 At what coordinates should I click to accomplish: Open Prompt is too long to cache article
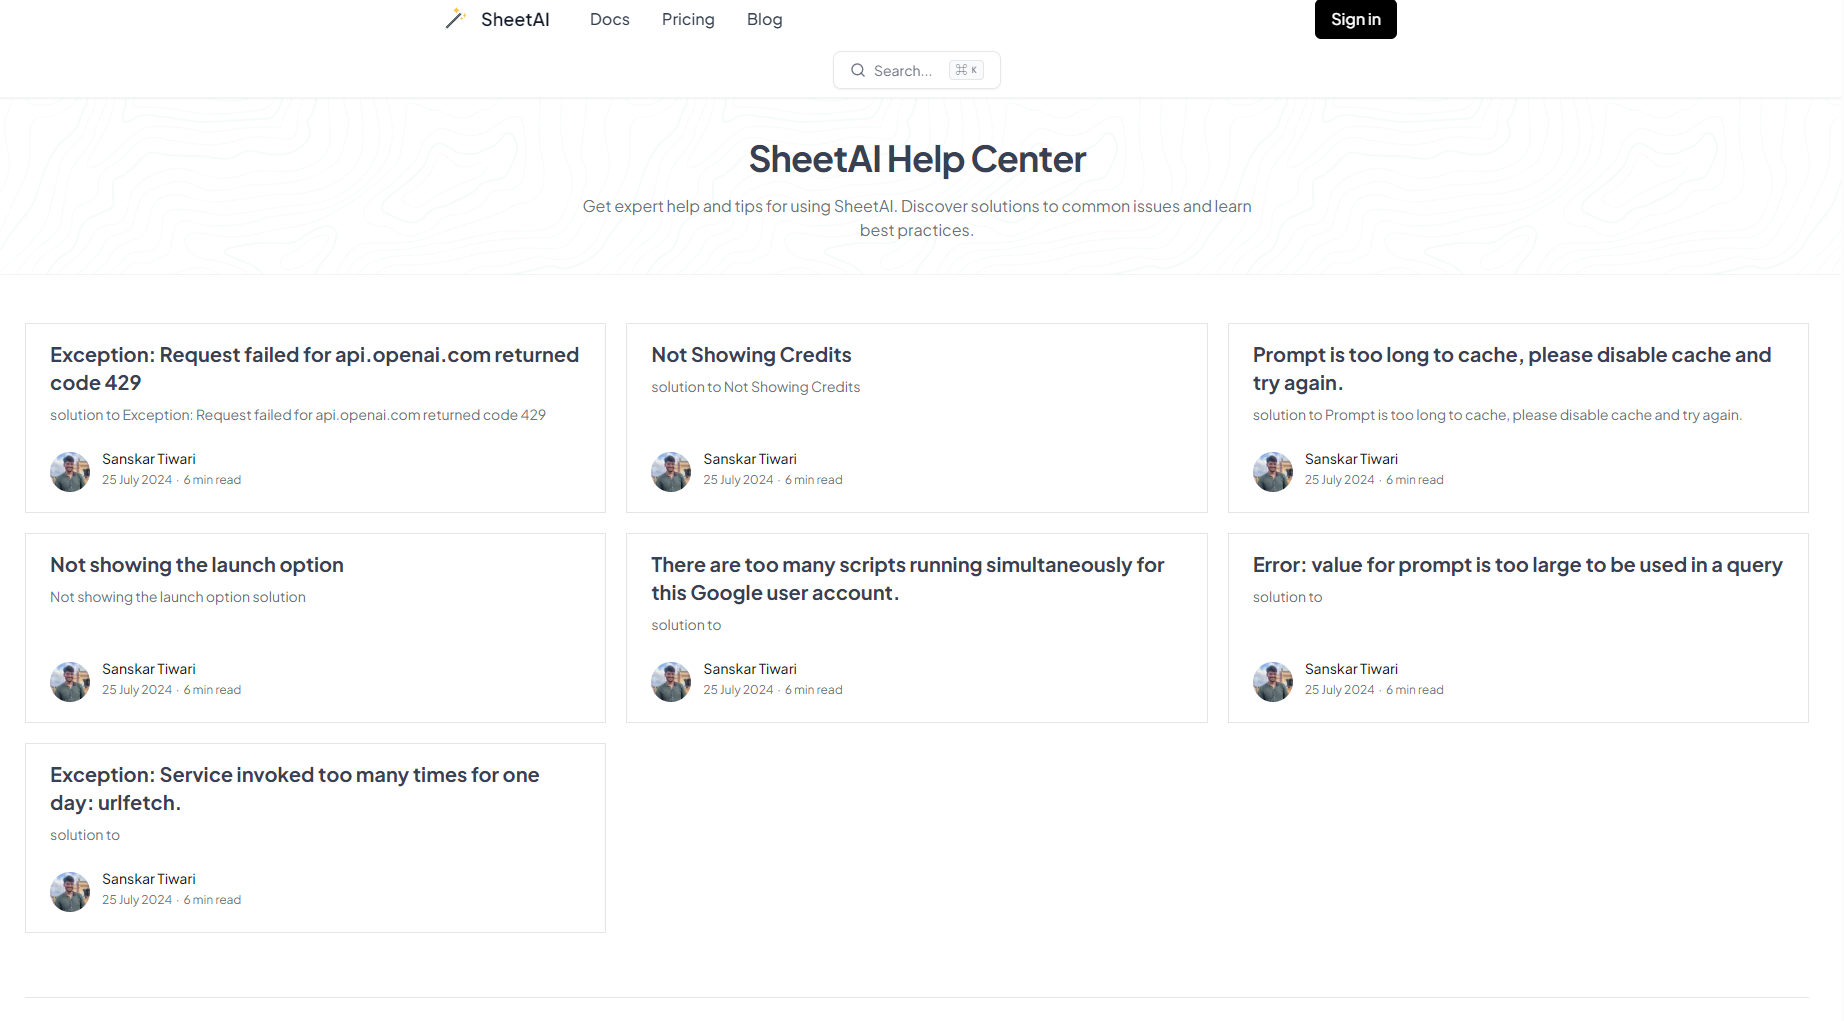click(1511, 368)
